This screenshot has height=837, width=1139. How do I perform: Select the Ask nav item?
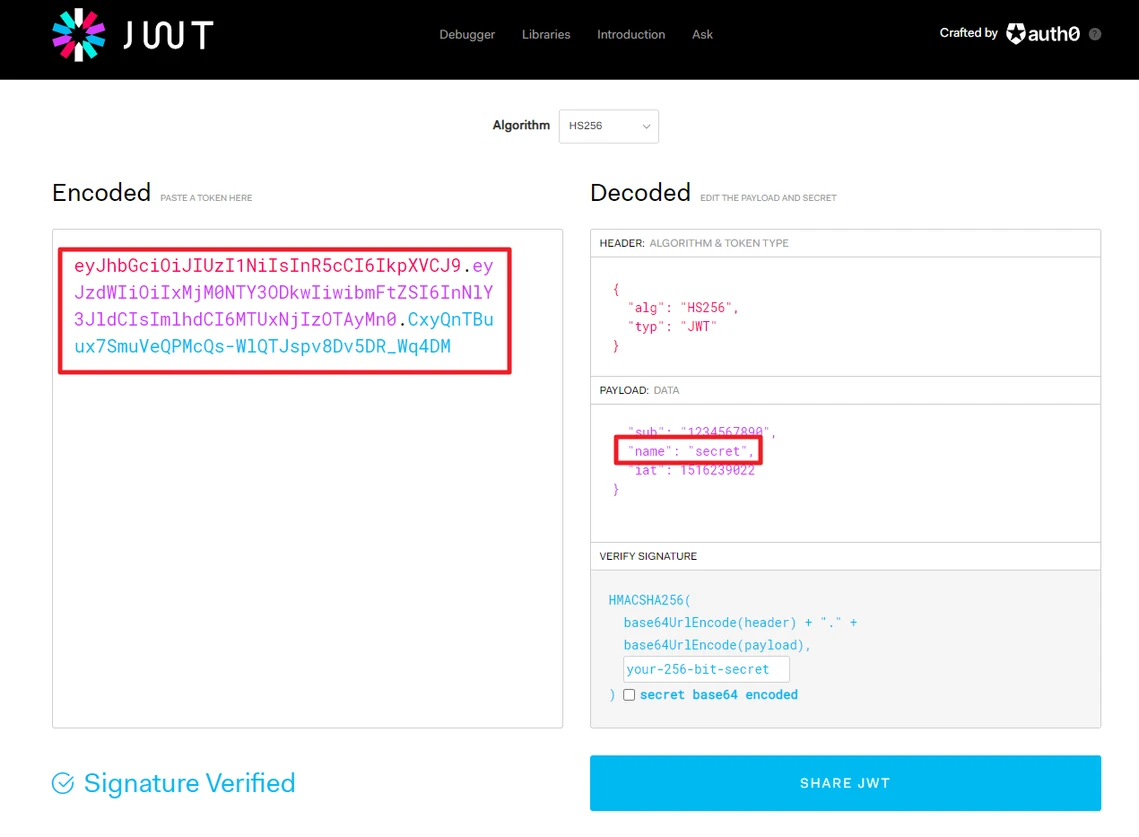(x=703, y=35)
